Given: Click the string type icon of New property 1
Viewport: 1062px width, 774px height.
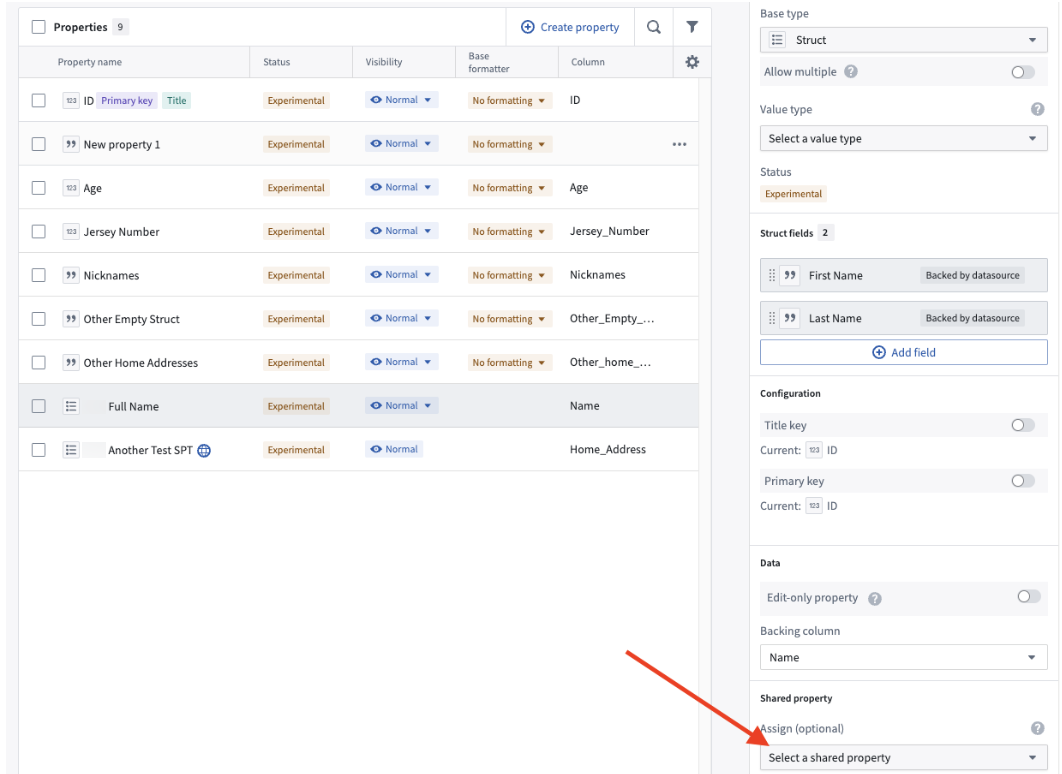Looking at the screenshot, I should click(x=71, y=144).
